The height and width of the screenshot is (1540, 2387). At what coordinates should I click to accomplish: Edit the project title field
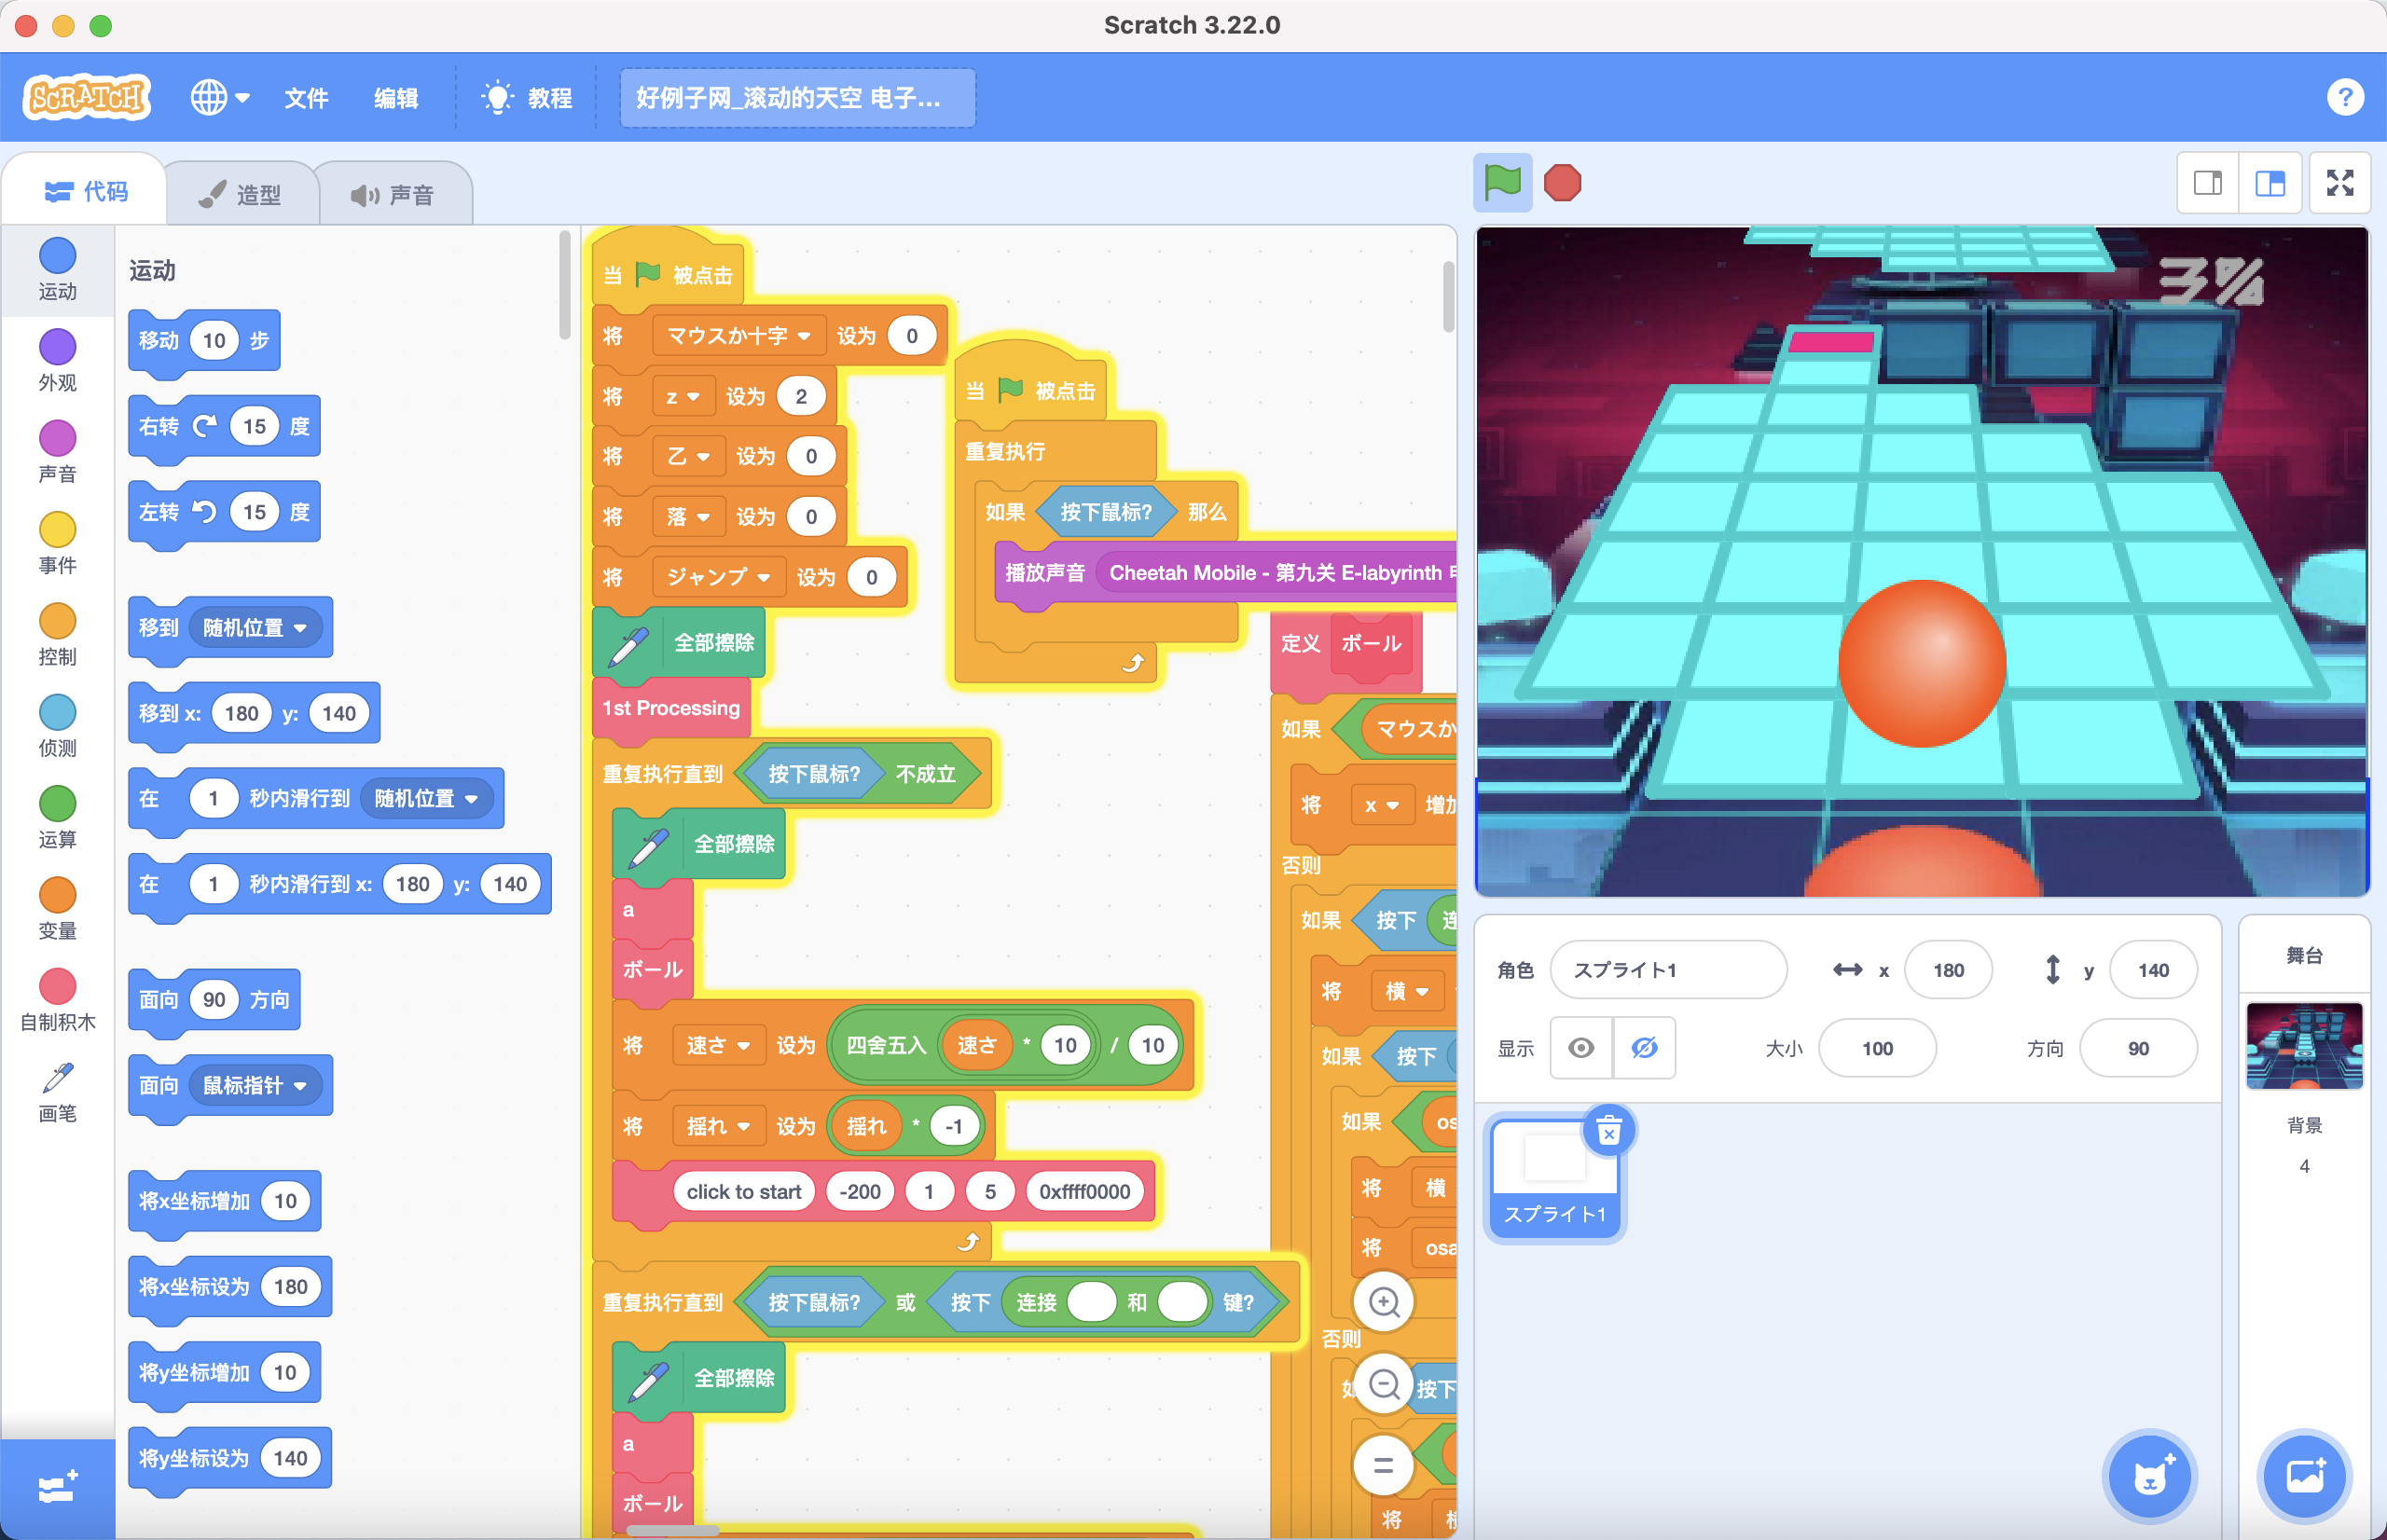(797, 98)
